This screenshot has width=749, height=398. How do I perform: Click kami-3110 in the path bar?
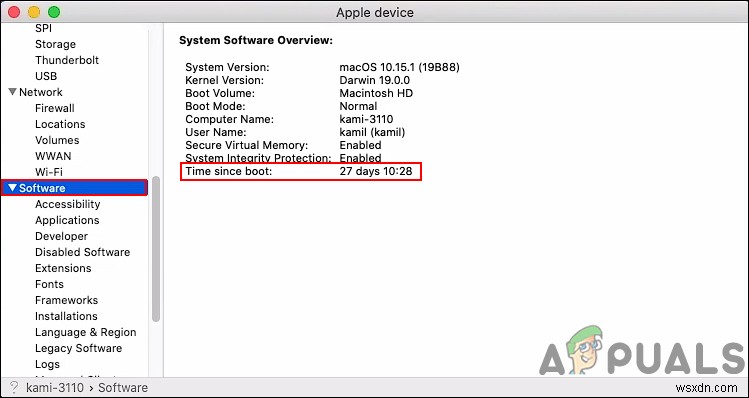tap(55, 387)
